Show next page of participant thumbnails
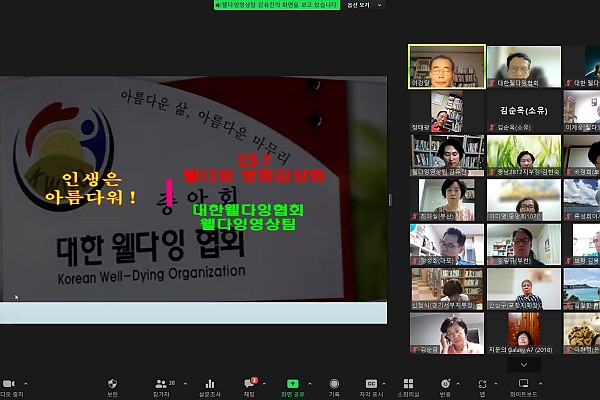The width and height of the screenshot is (600, 400). [524, 365]
